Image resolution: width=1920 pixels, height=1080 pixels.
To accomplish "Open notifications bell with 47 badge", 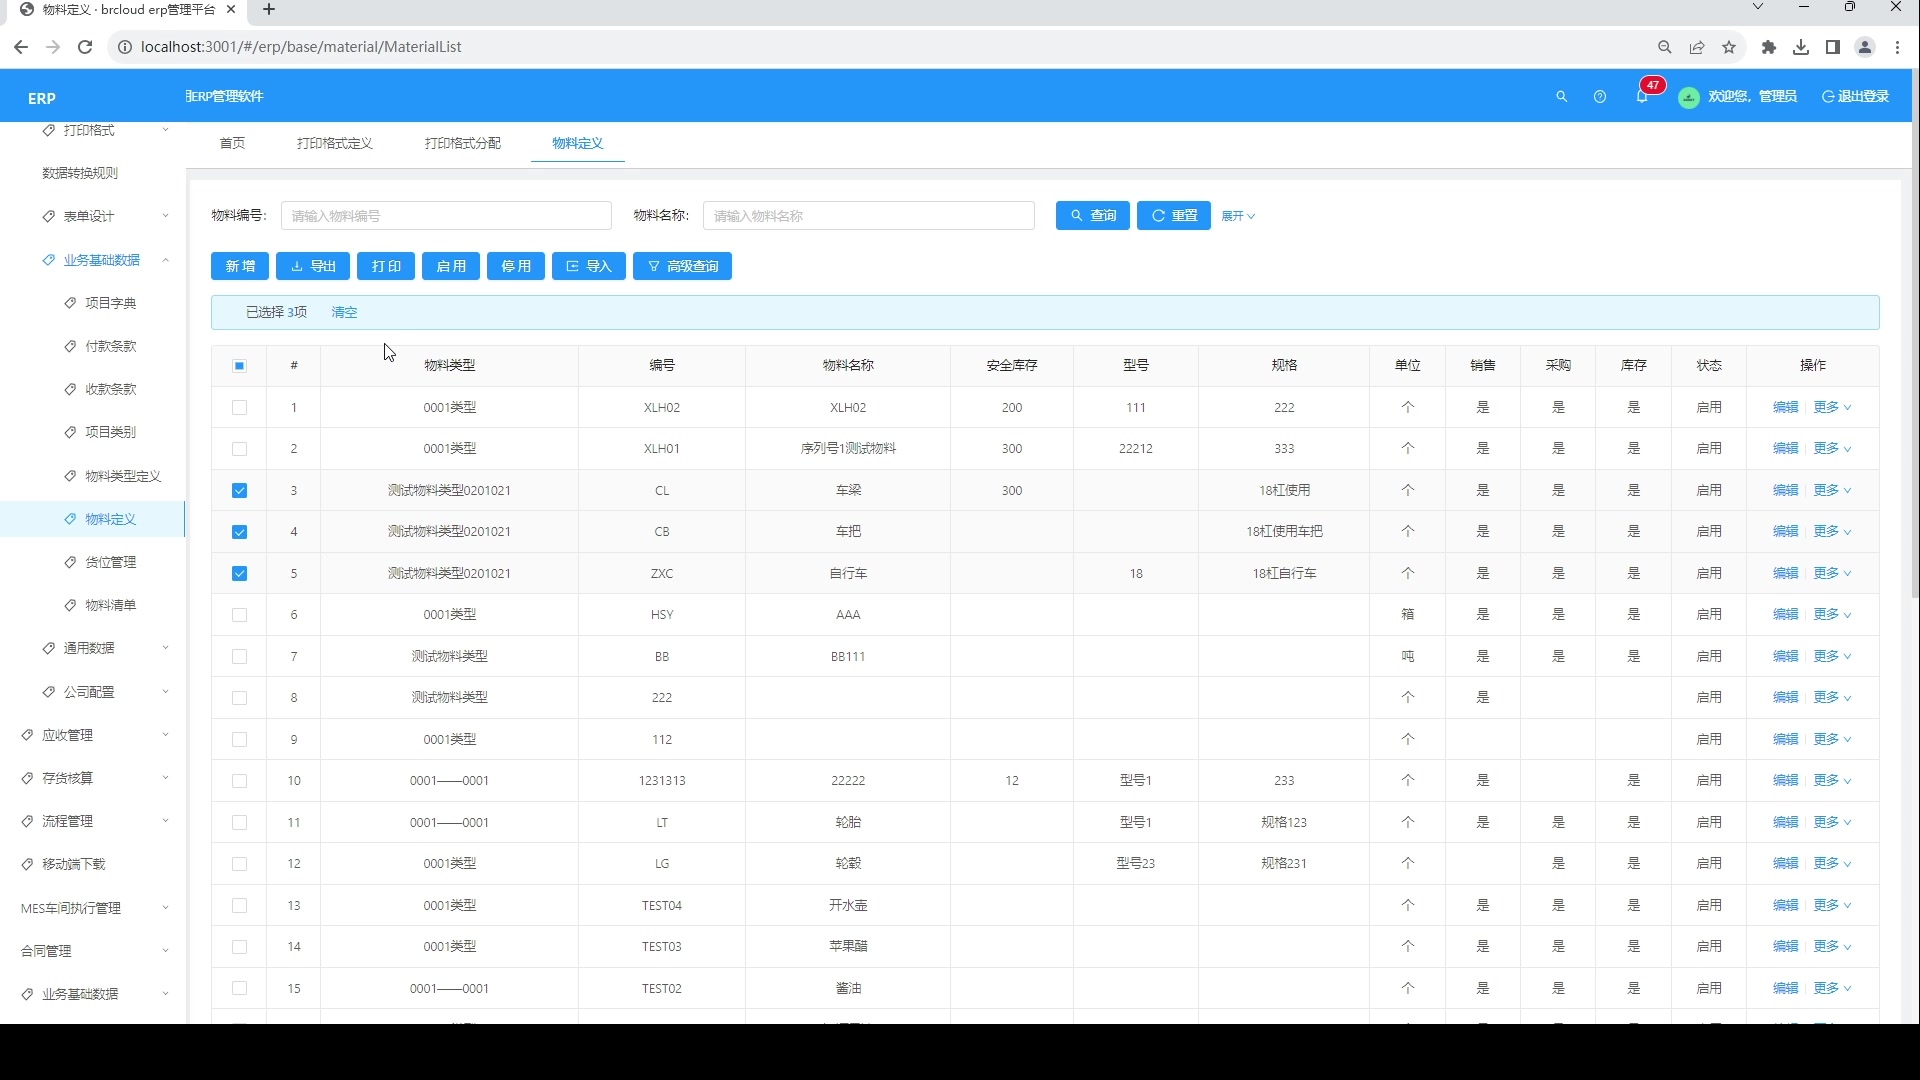I will (x=1642, y=96).
